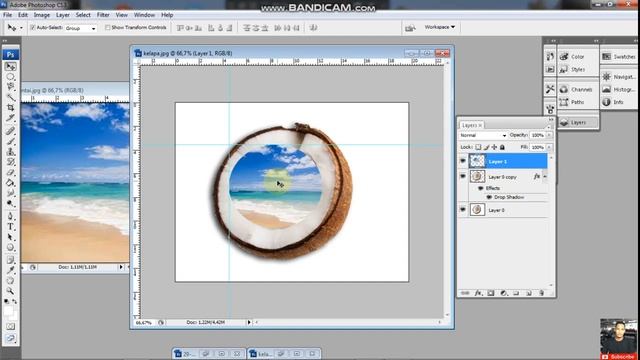Change screen mode at toolbox bottom
Screen dimensions: 640x360
pos(11,338)
